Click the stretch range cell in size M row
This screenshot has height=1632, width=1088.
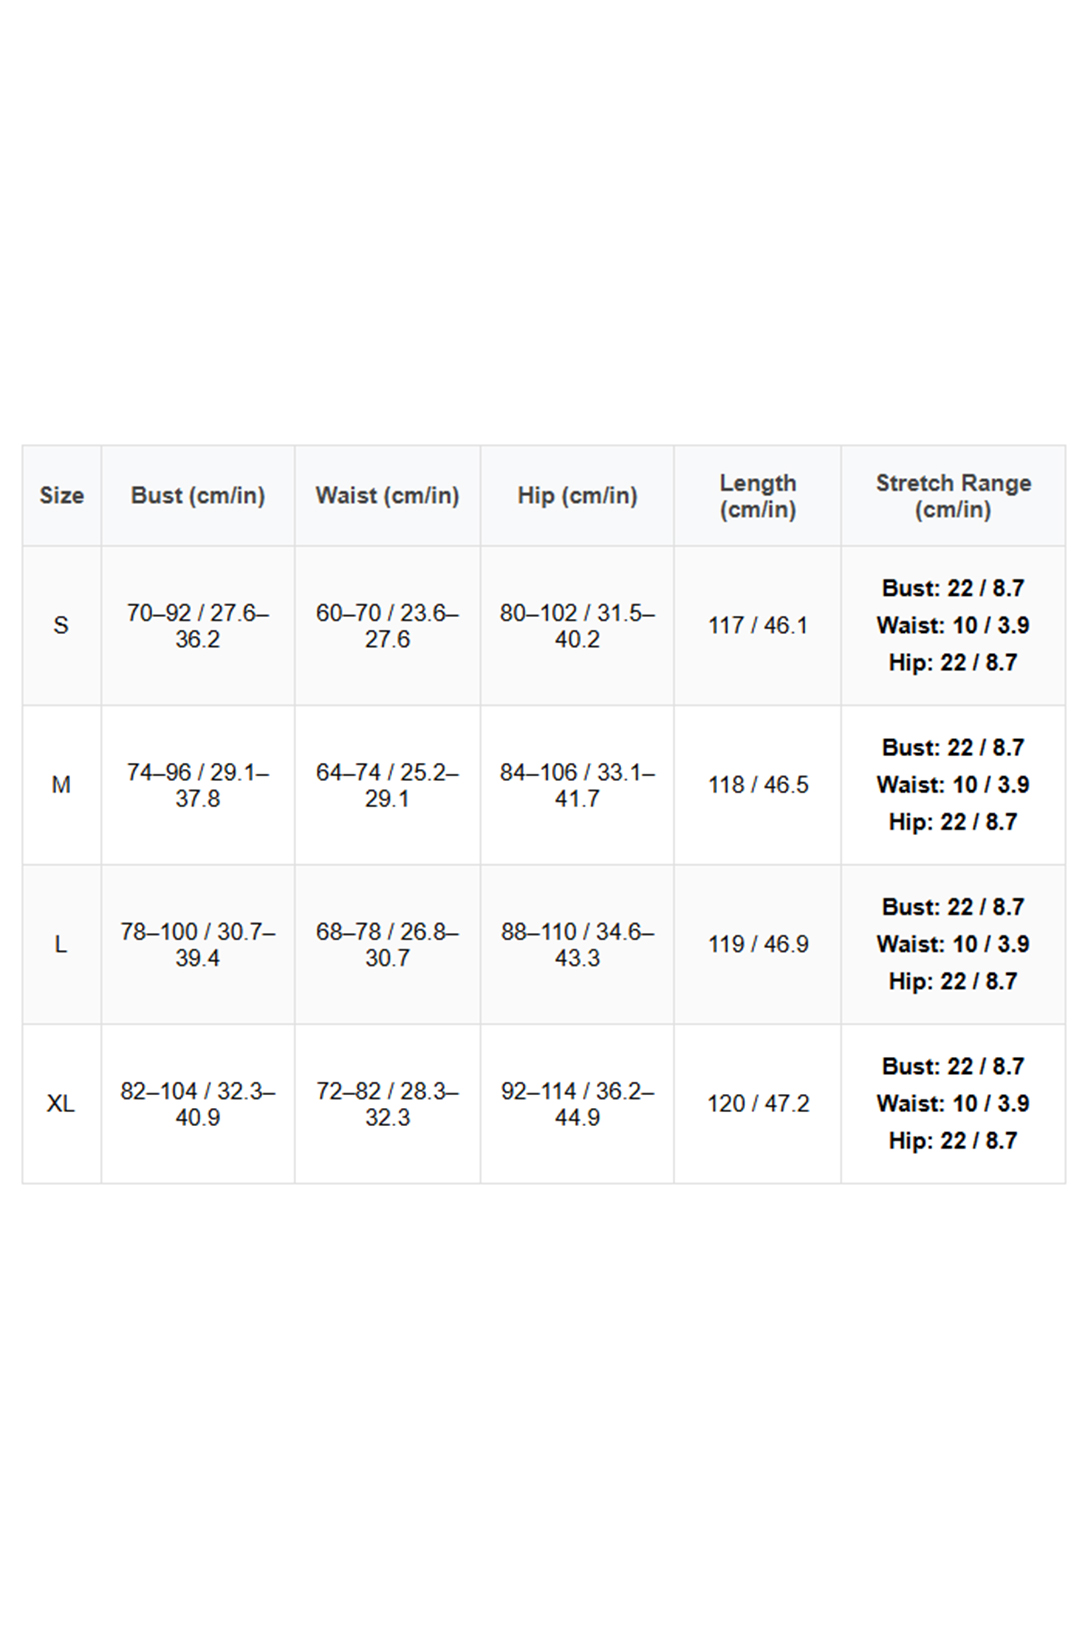coord(953,785)
